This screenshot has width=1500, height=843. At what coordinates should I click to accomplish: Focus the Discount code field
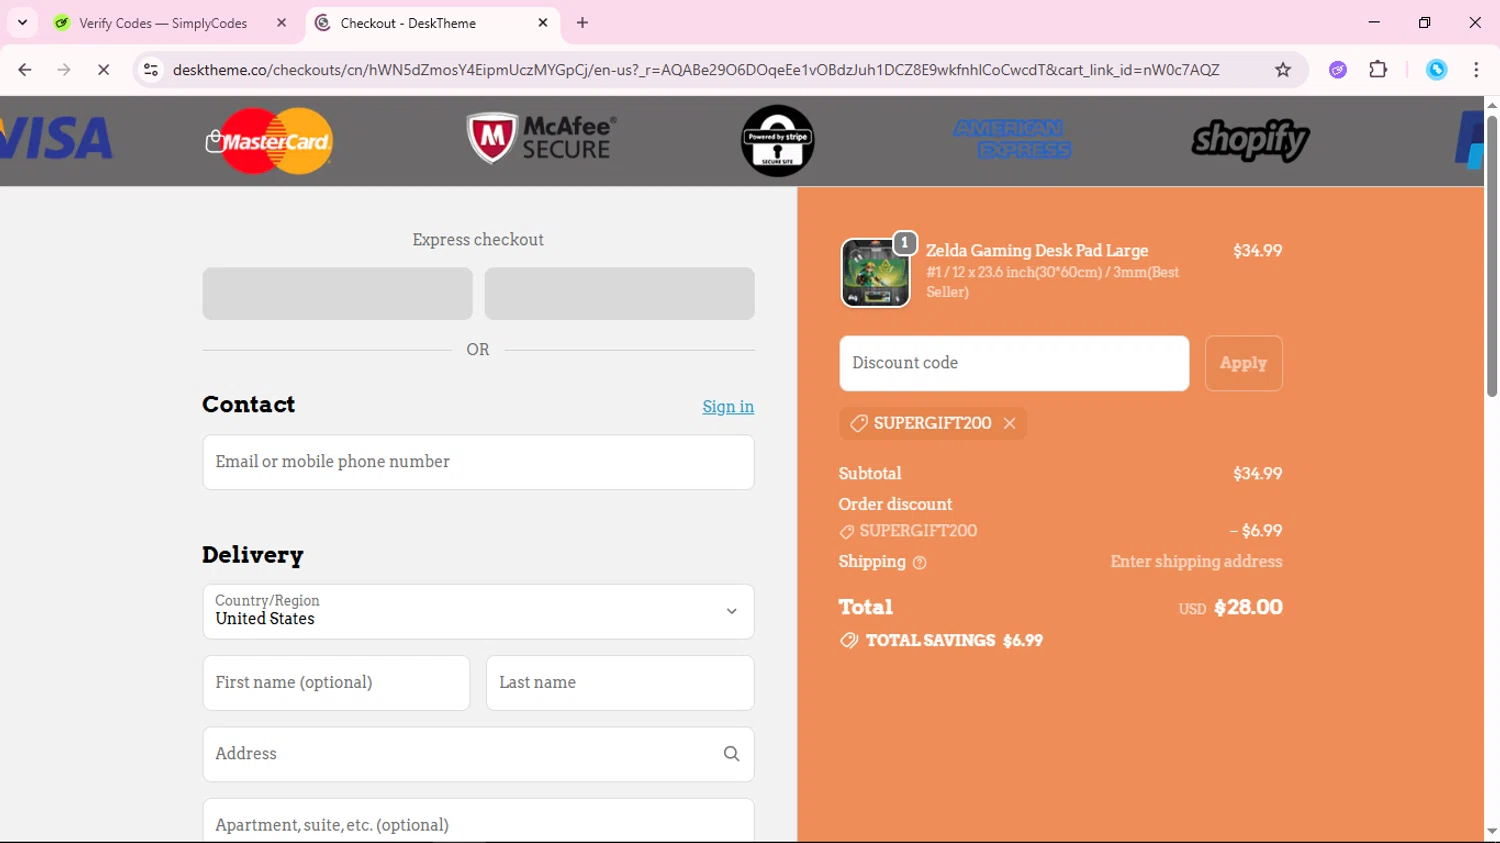pyautogui.click(x=1014, y=363)
